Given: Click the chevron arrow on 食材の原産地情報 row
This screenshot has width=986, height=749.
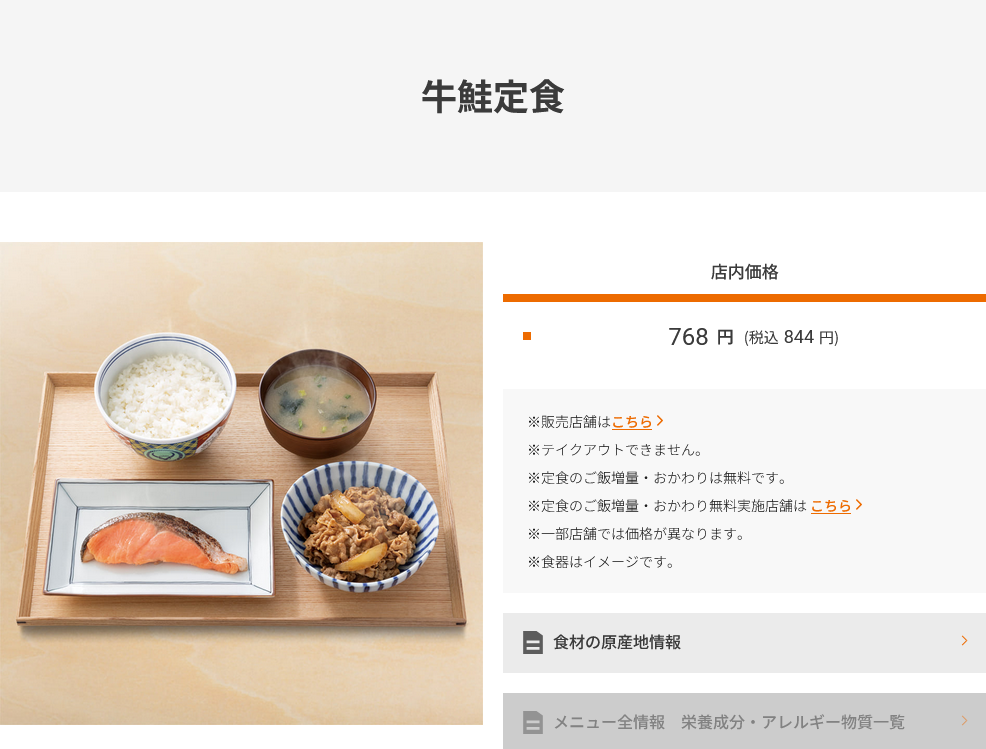Looking at the screenshot, I should (x=964, y=641).
